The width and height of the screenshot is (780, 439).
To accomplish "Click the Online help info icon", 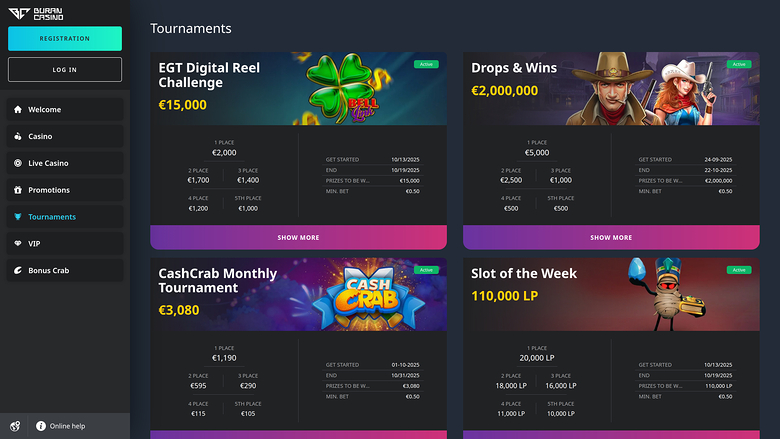I will tap(41, 426).
